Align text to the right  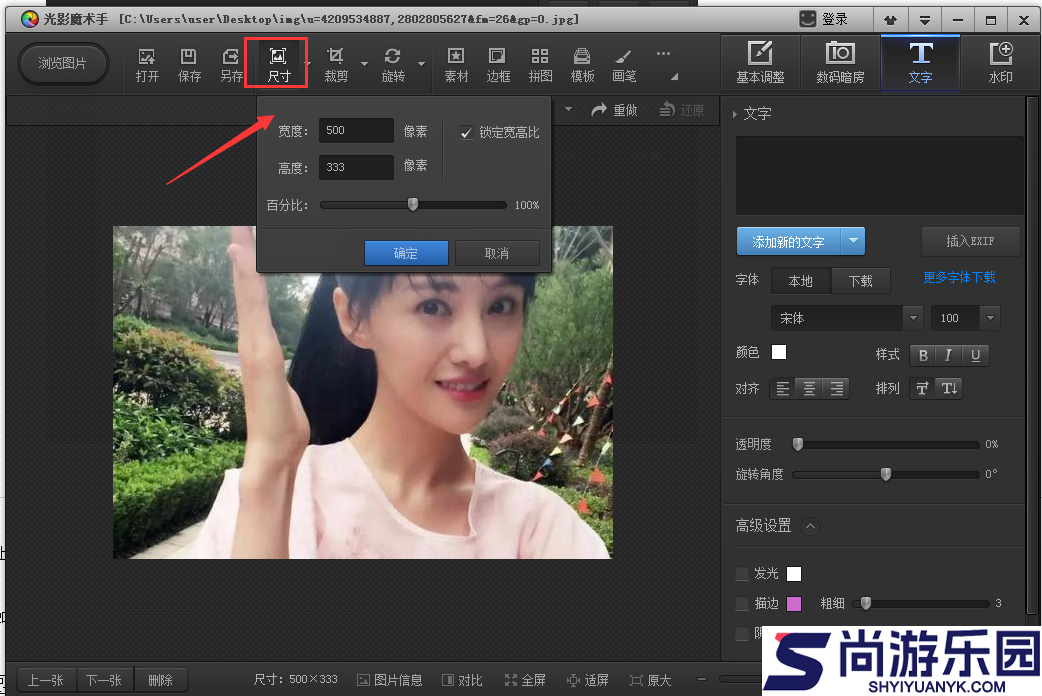point(836,388)
